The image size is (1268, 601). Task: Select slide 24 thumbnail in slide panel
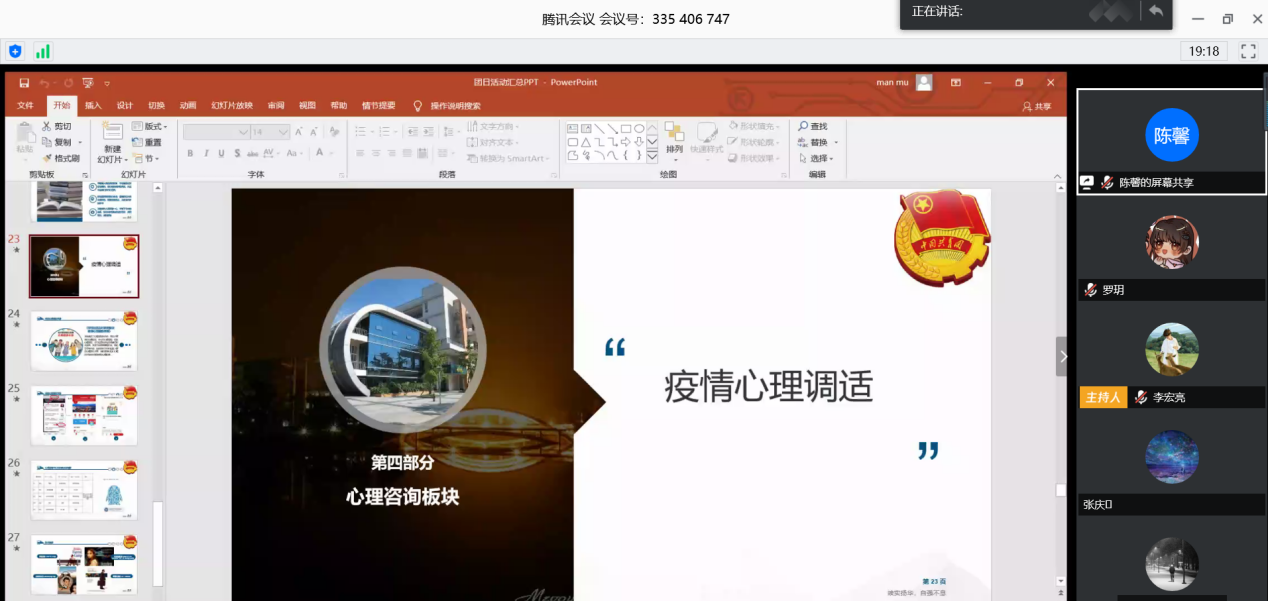point(84,340)
